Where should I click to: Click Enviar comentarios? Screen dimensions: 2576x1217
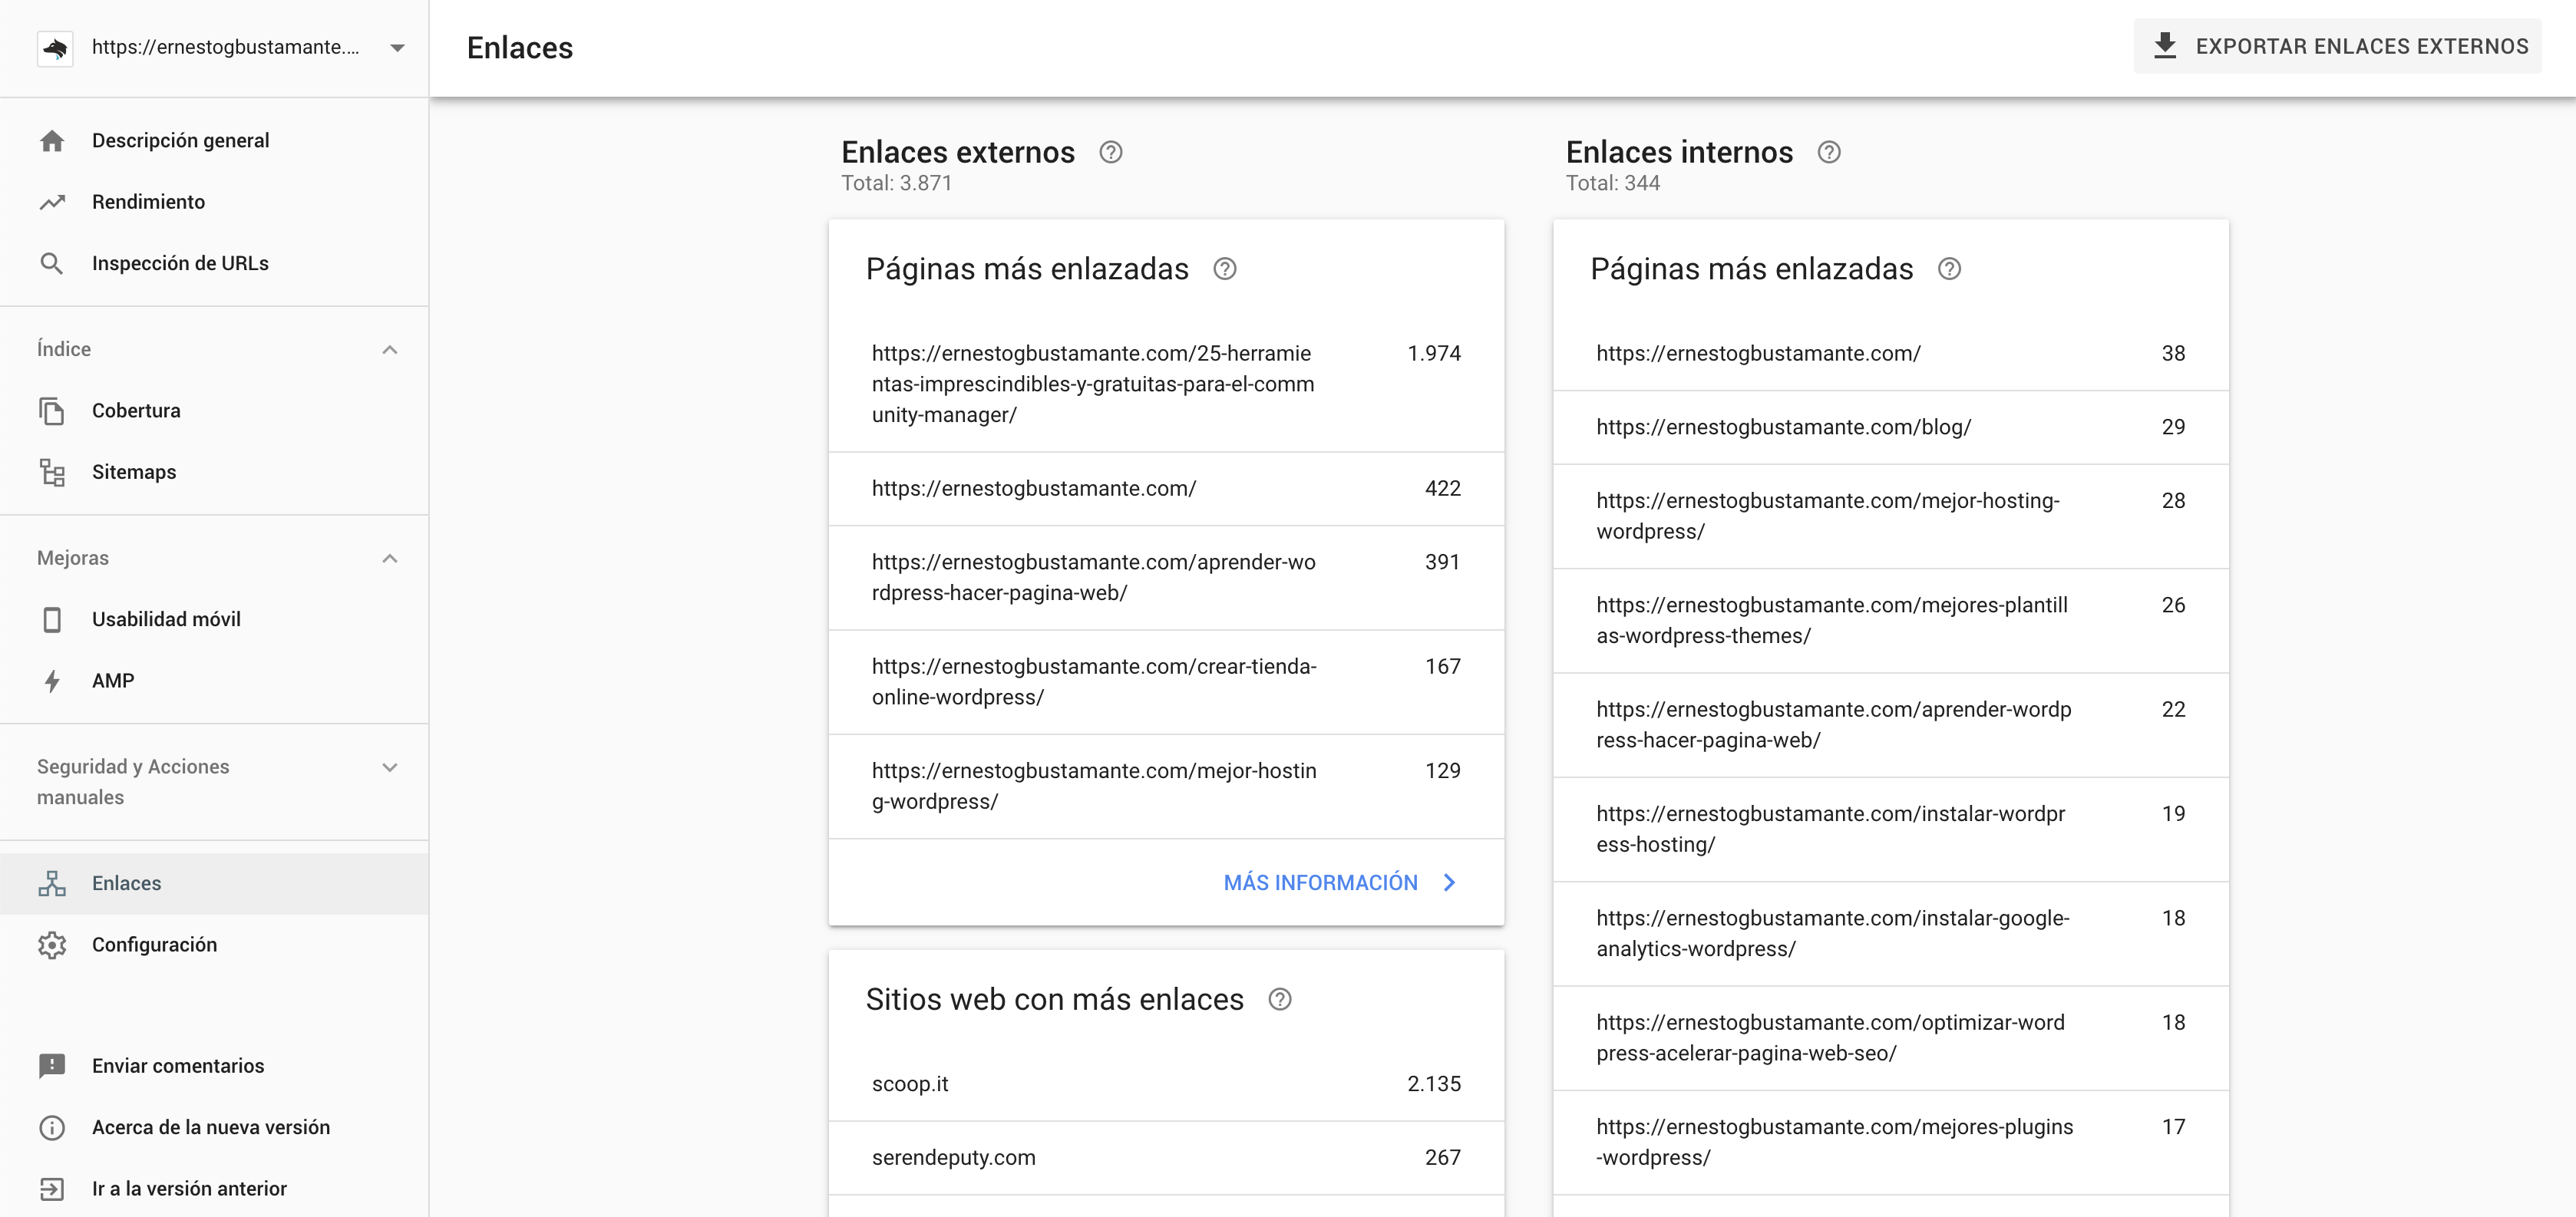click(x=214, y=1066)
